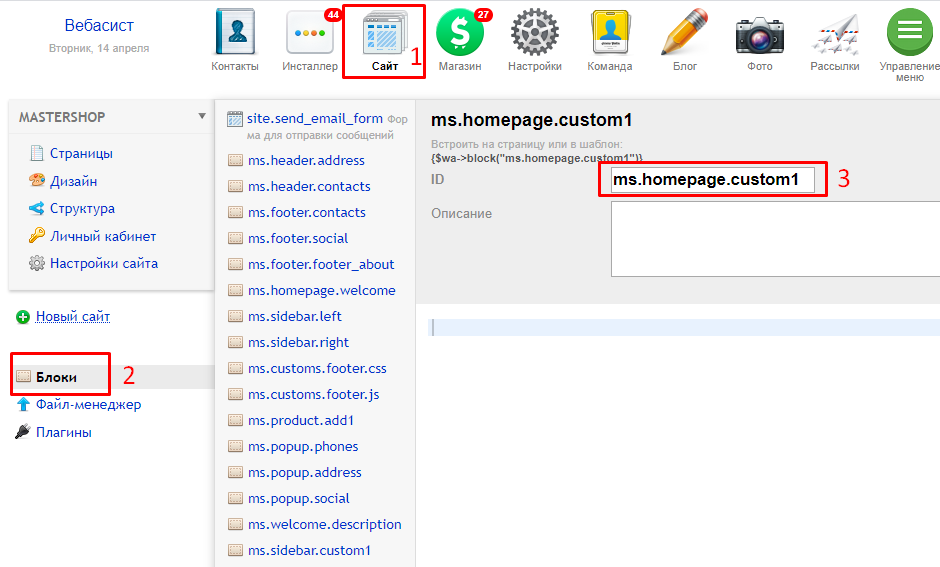Open the green Управление меню button
This screenshot has width=940, height=567.
(x=910, y=32)
